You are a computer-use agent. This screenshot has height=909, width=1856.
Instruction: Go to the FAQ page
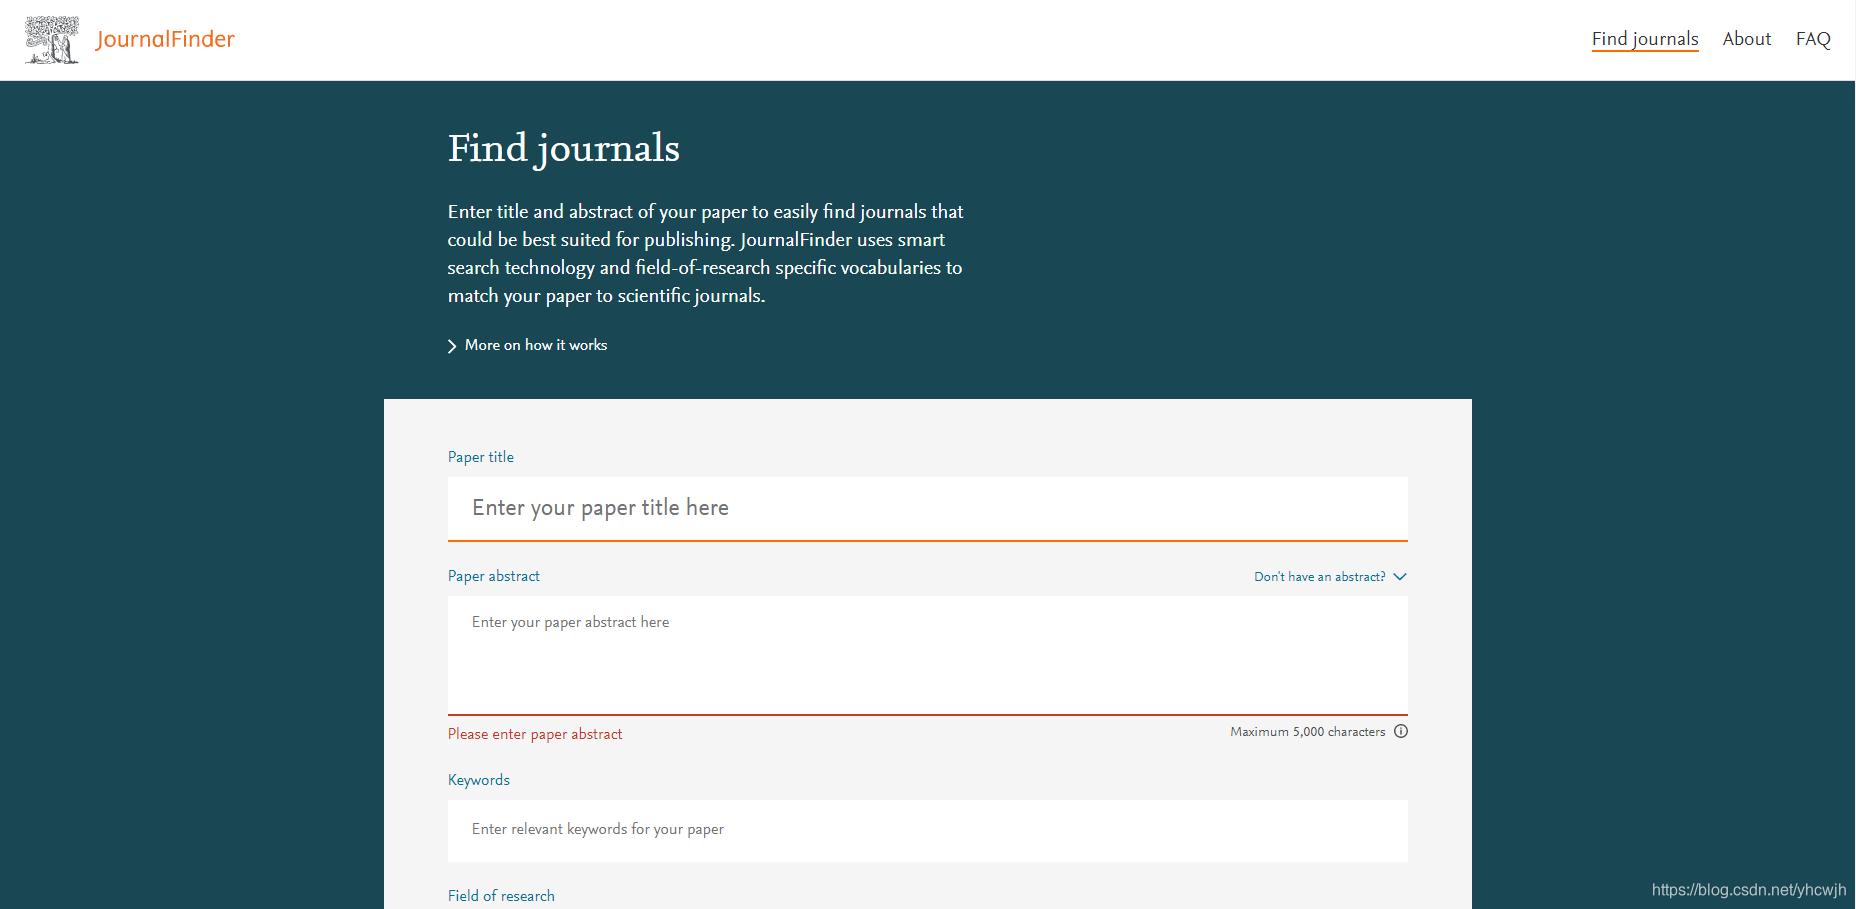coord(1813,39)
